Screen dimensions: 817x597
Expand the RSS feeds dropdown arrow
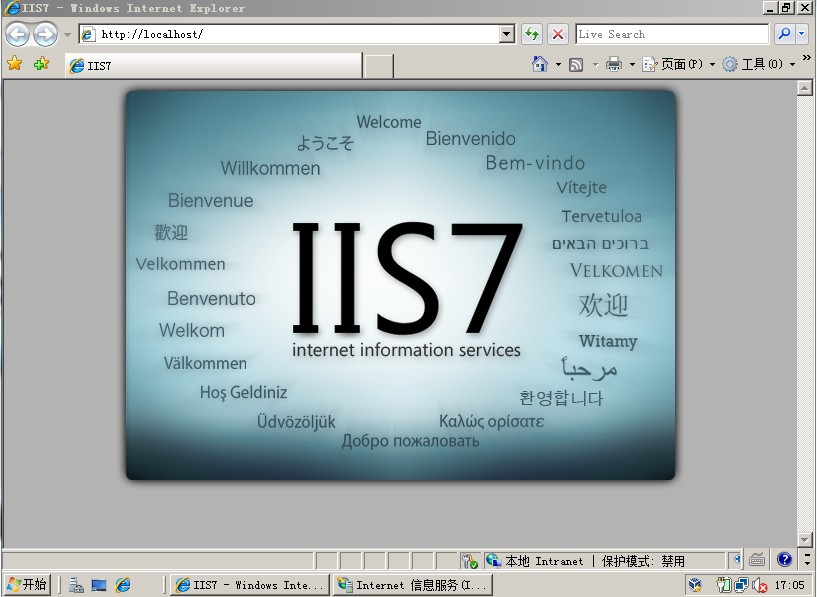pyautogui.click(x=595, y=65)
